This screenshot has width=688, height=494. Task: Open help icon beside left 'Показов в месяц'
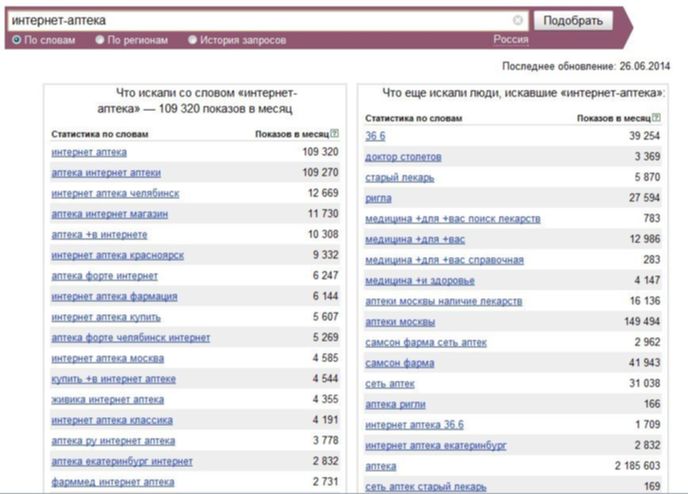(335, 133)
